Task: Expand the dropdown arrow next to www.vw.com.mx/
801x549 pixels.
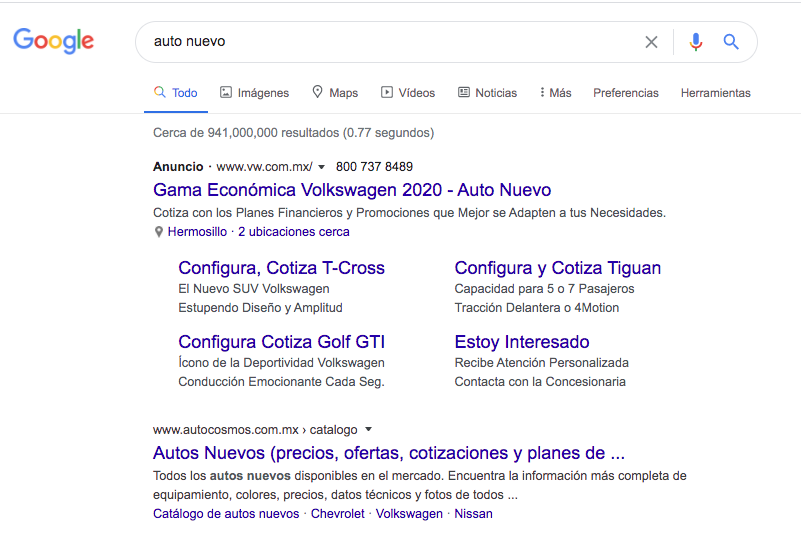Action: (321, 167)
